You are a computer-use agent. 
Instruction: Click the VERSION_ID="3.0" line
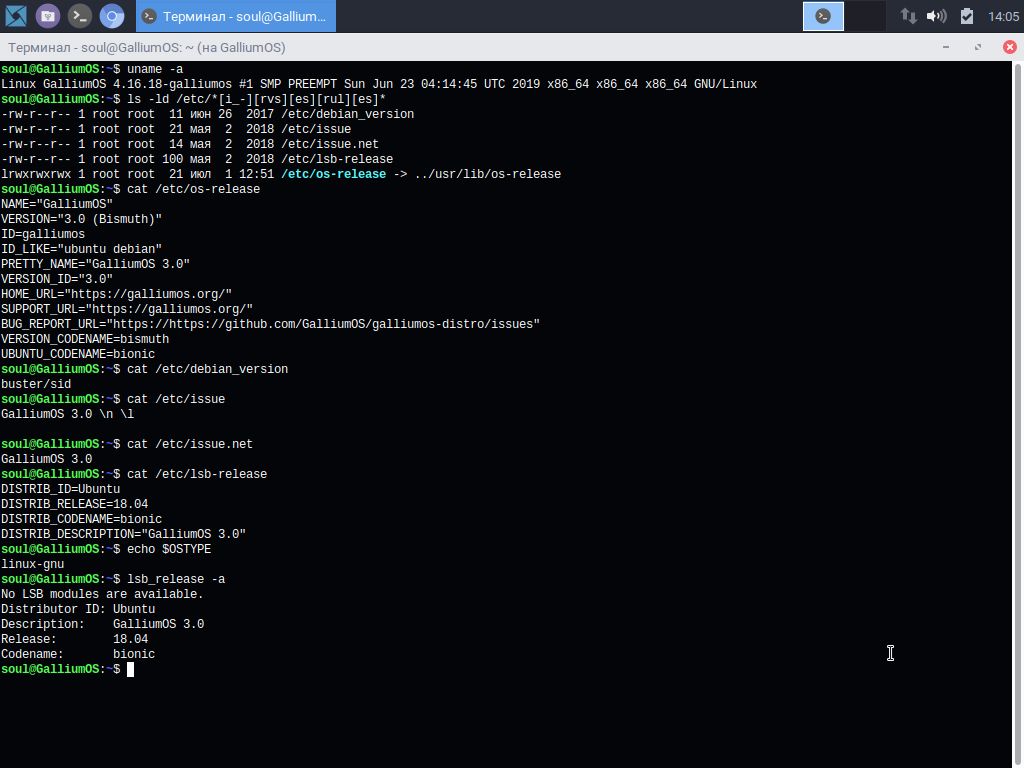click(57, 280)
